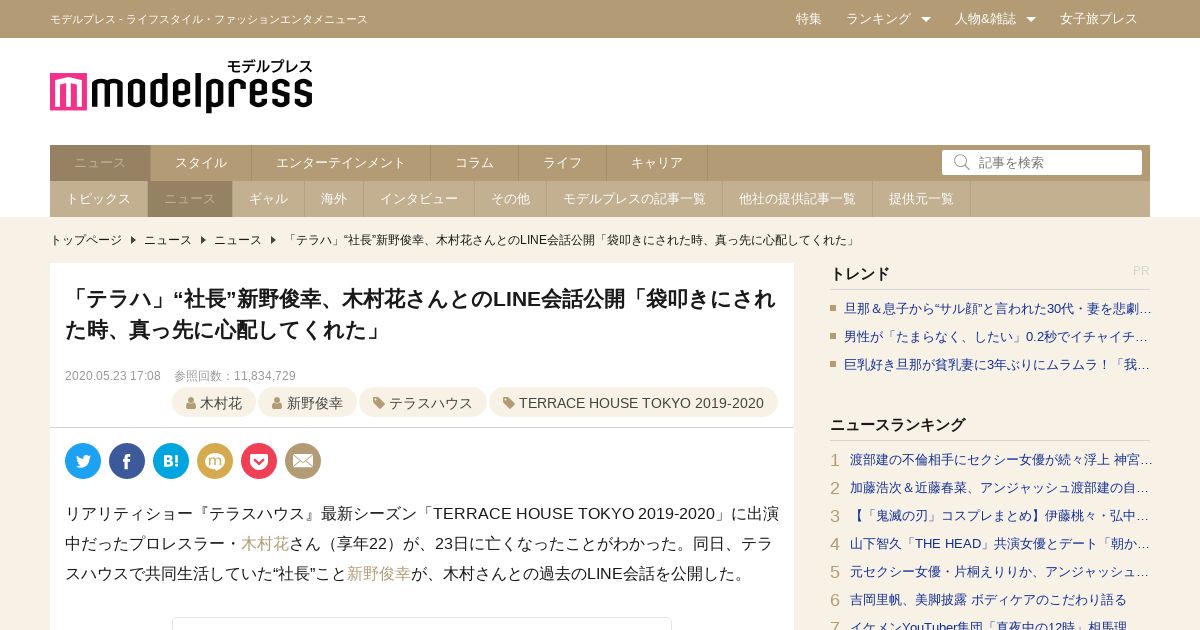Click the トレンド heading
The width and height of the screenshot is (1200, 630).
point(860,274)
